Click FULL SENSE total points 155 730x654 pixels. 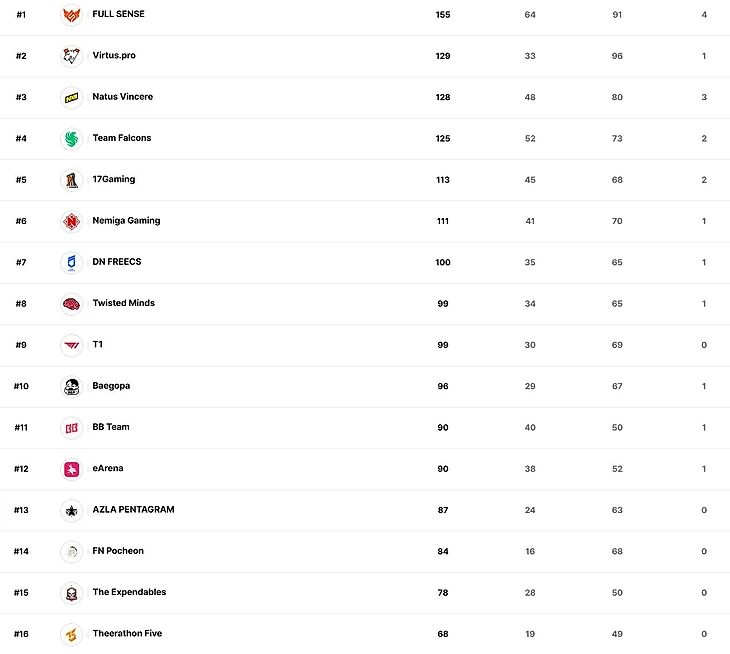(x=443, y=15)
